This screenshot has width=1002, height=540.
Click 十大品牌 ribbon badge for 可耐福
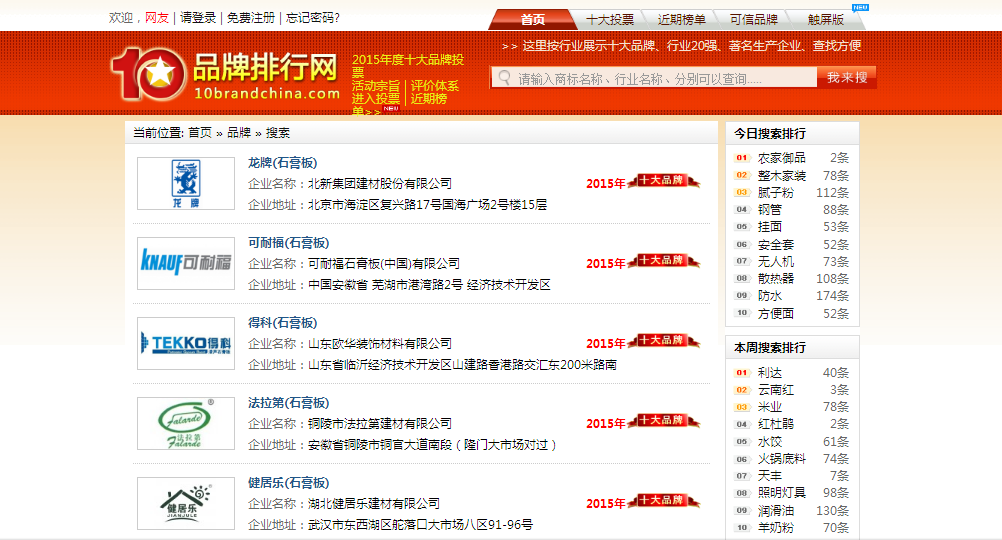coord(664,261)
